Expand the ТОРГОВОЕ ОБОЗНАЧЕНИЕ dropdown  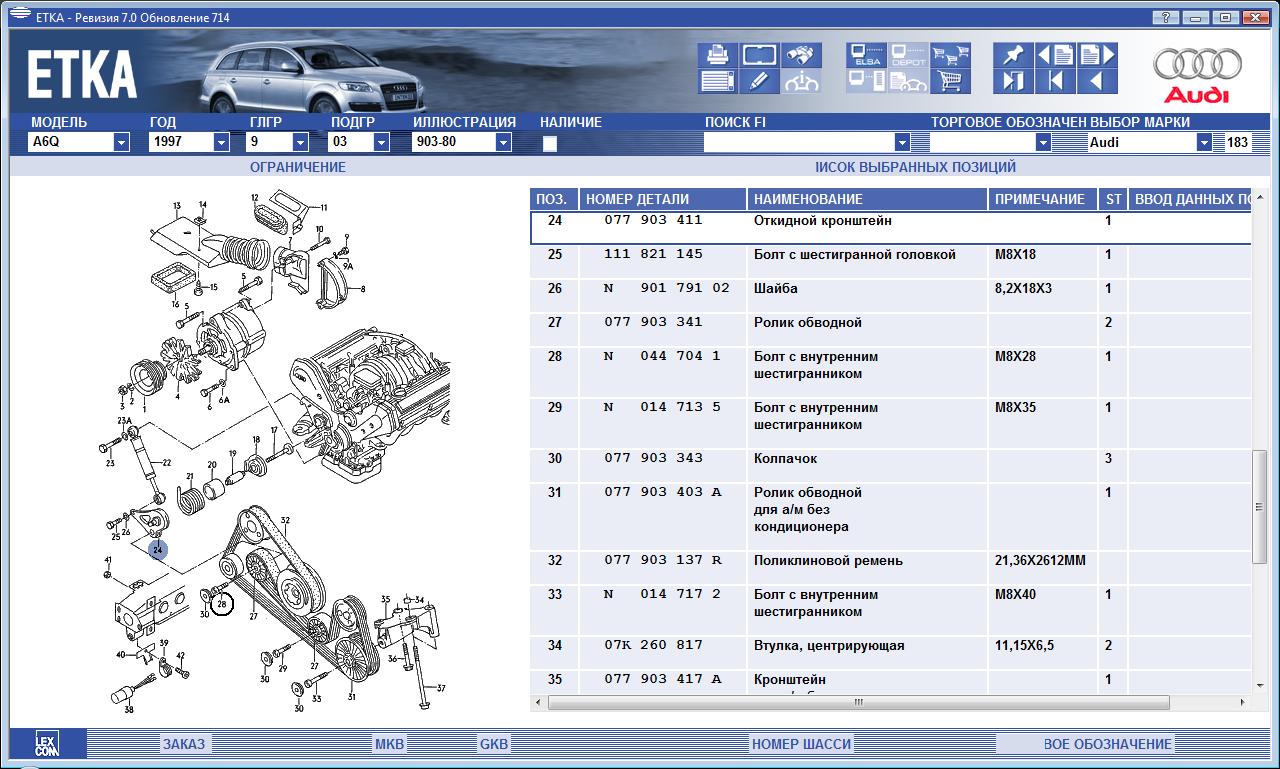click(1044, 143)
